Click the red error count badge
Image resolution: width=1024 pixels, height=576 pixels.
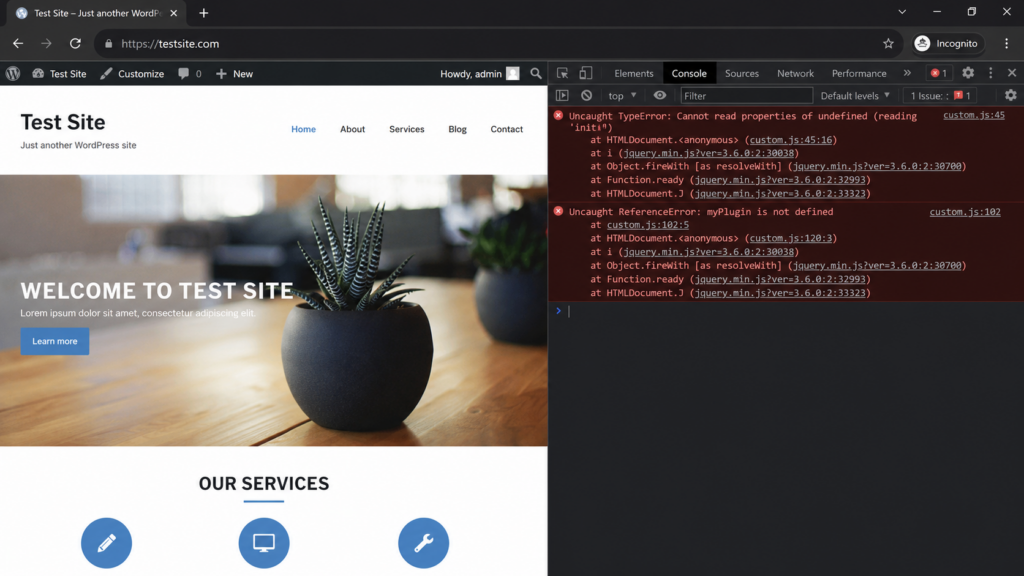tap(939, 73)
